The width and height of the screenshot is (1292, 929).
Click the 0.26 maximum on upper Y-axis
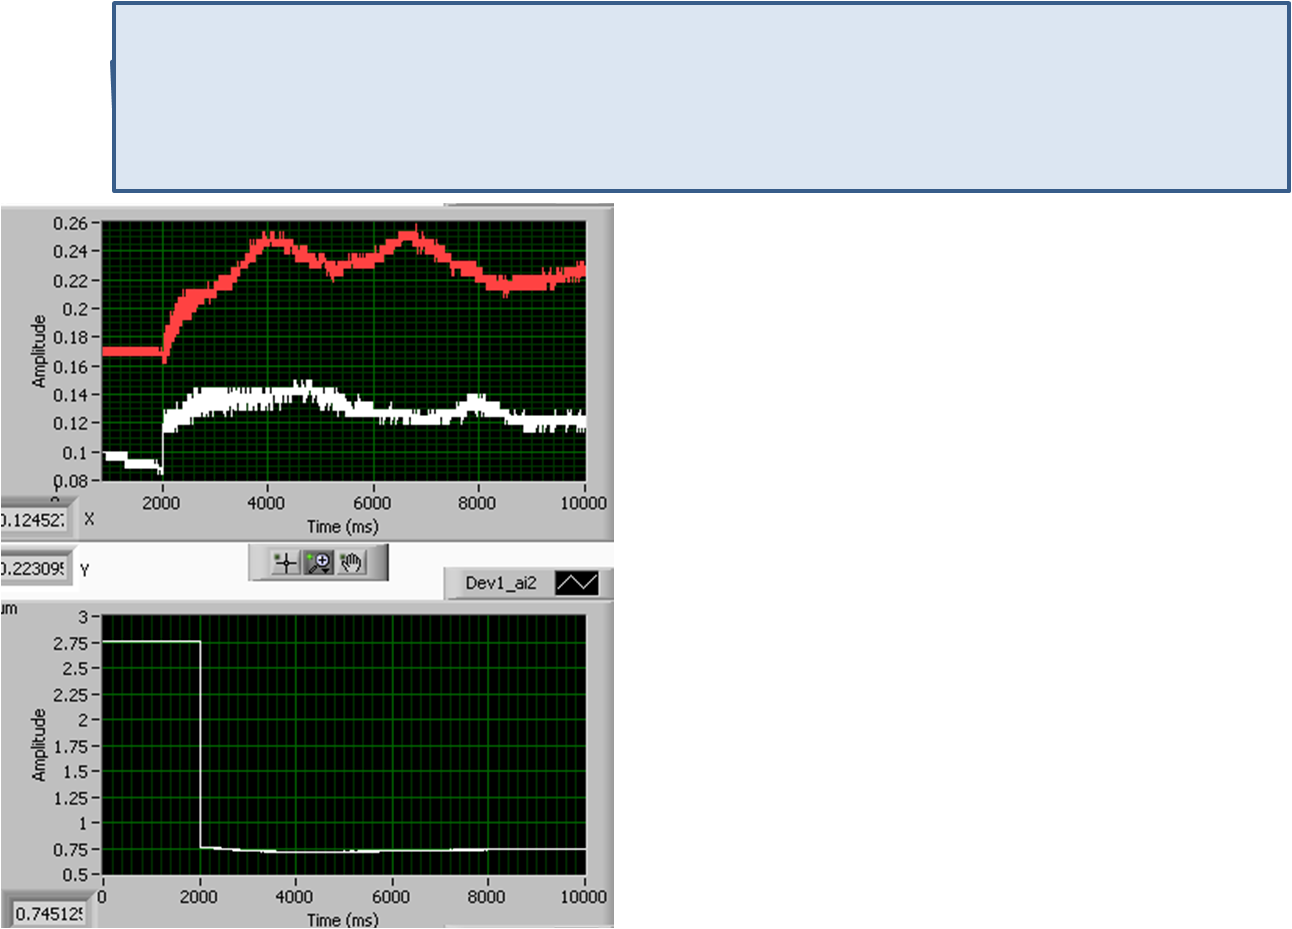70,223
